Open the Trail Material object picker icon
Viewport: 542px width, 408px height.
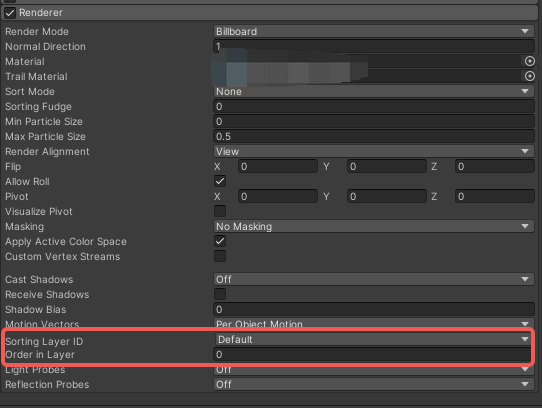click(x=530, y=76)
